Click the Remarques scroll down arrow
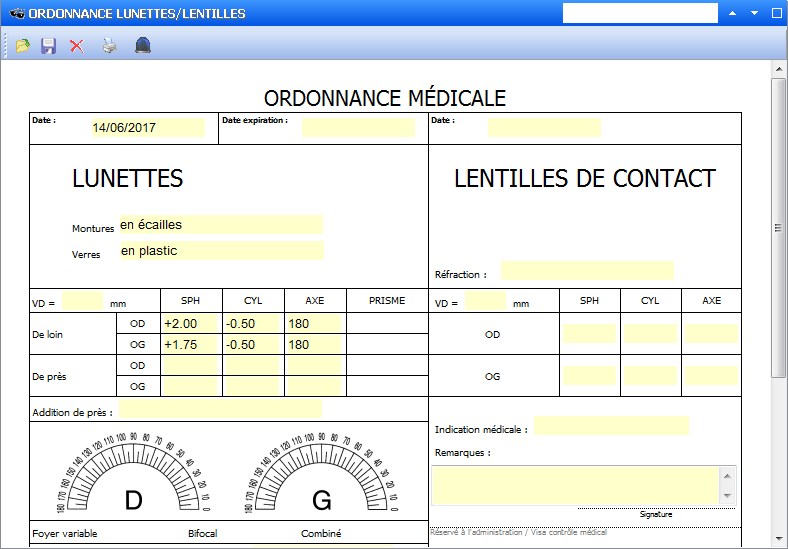The height and width of the screenshot is (549, 788). click(727, 496)
